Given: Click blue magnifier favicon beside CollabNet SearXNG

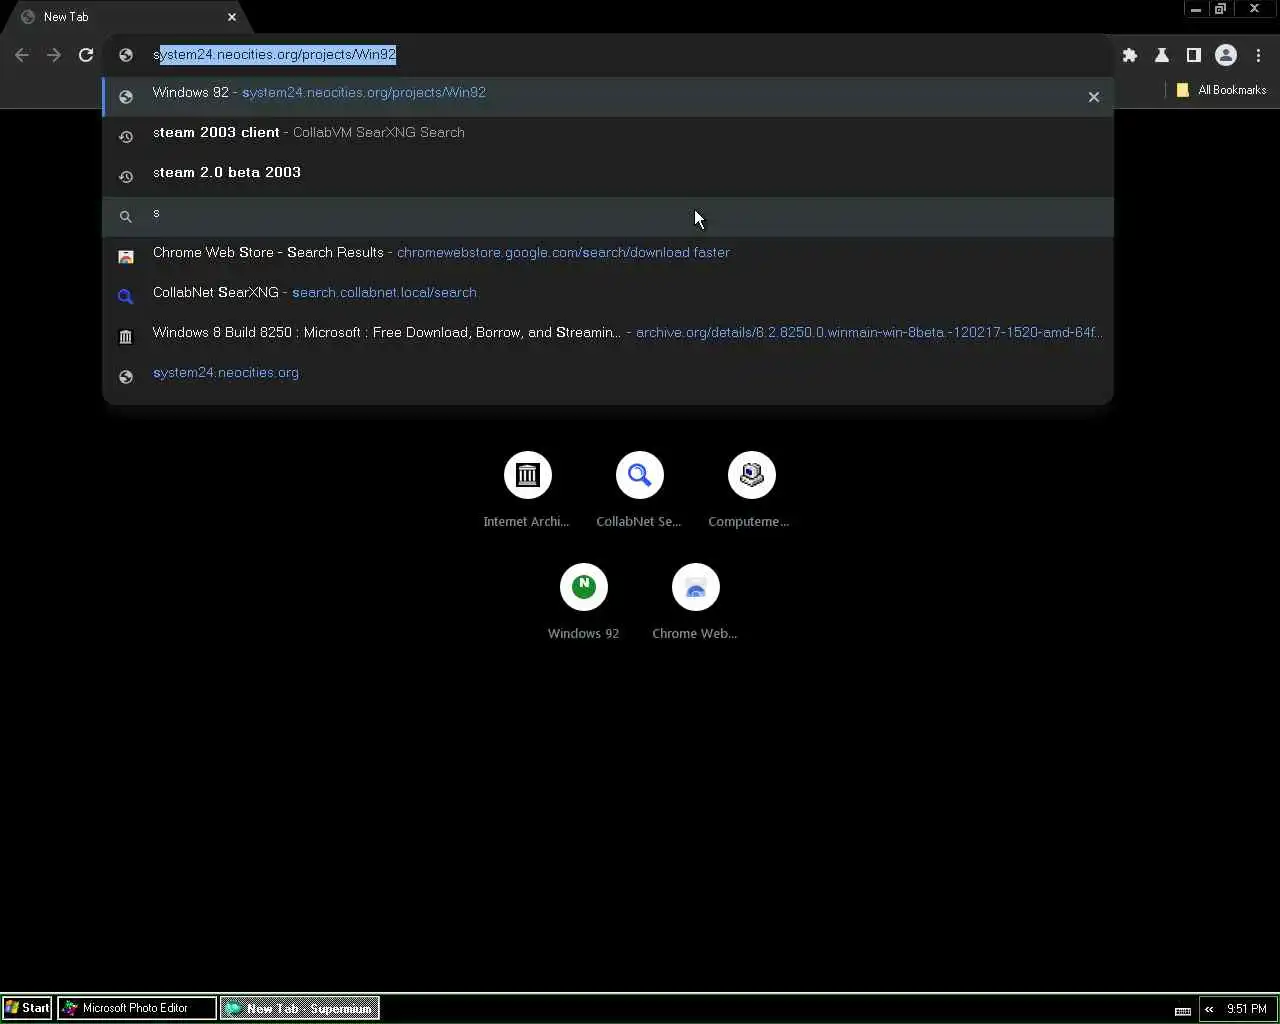Looking at the screenshot, I should pos(126,297).
